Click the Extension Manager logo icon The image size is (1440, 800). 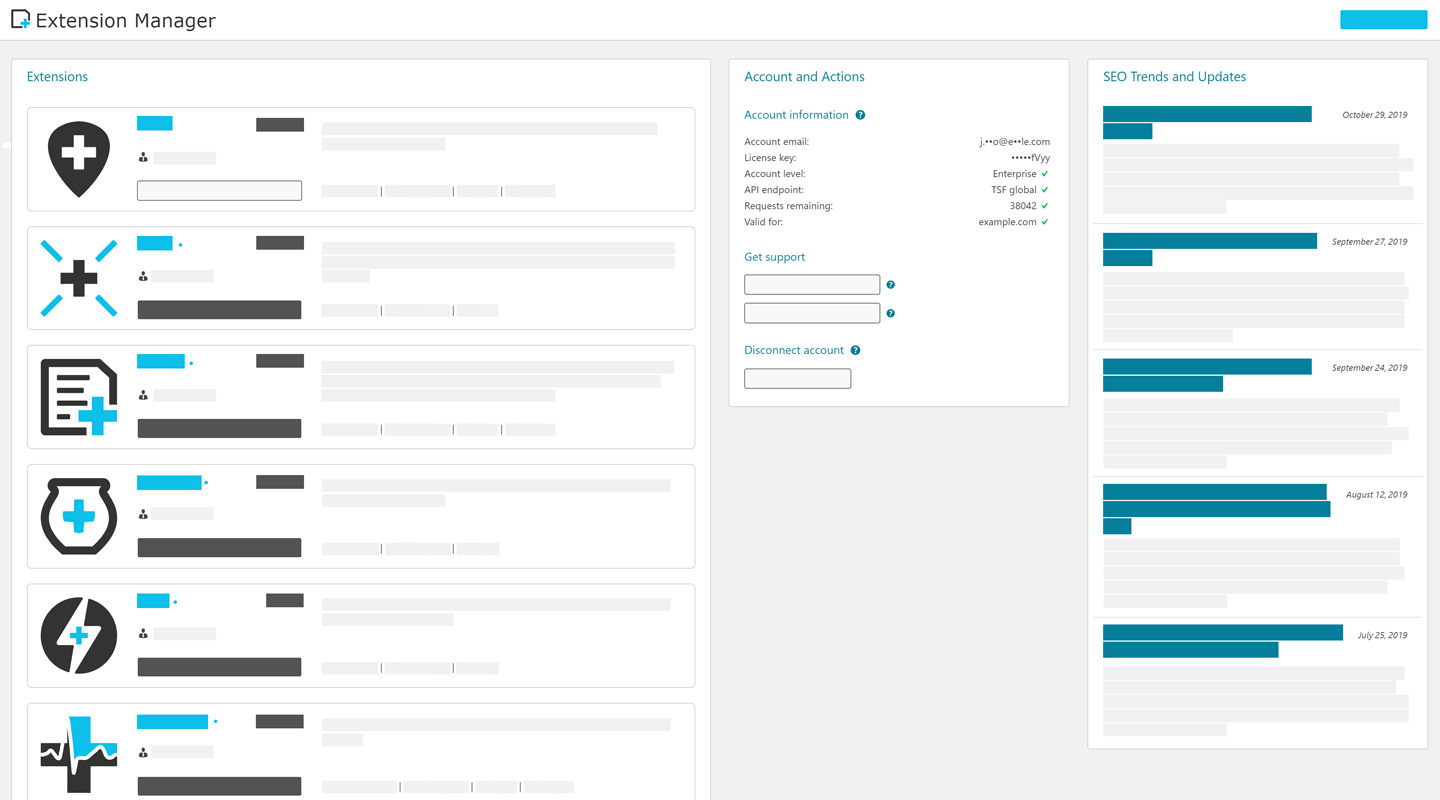(20, 19)
